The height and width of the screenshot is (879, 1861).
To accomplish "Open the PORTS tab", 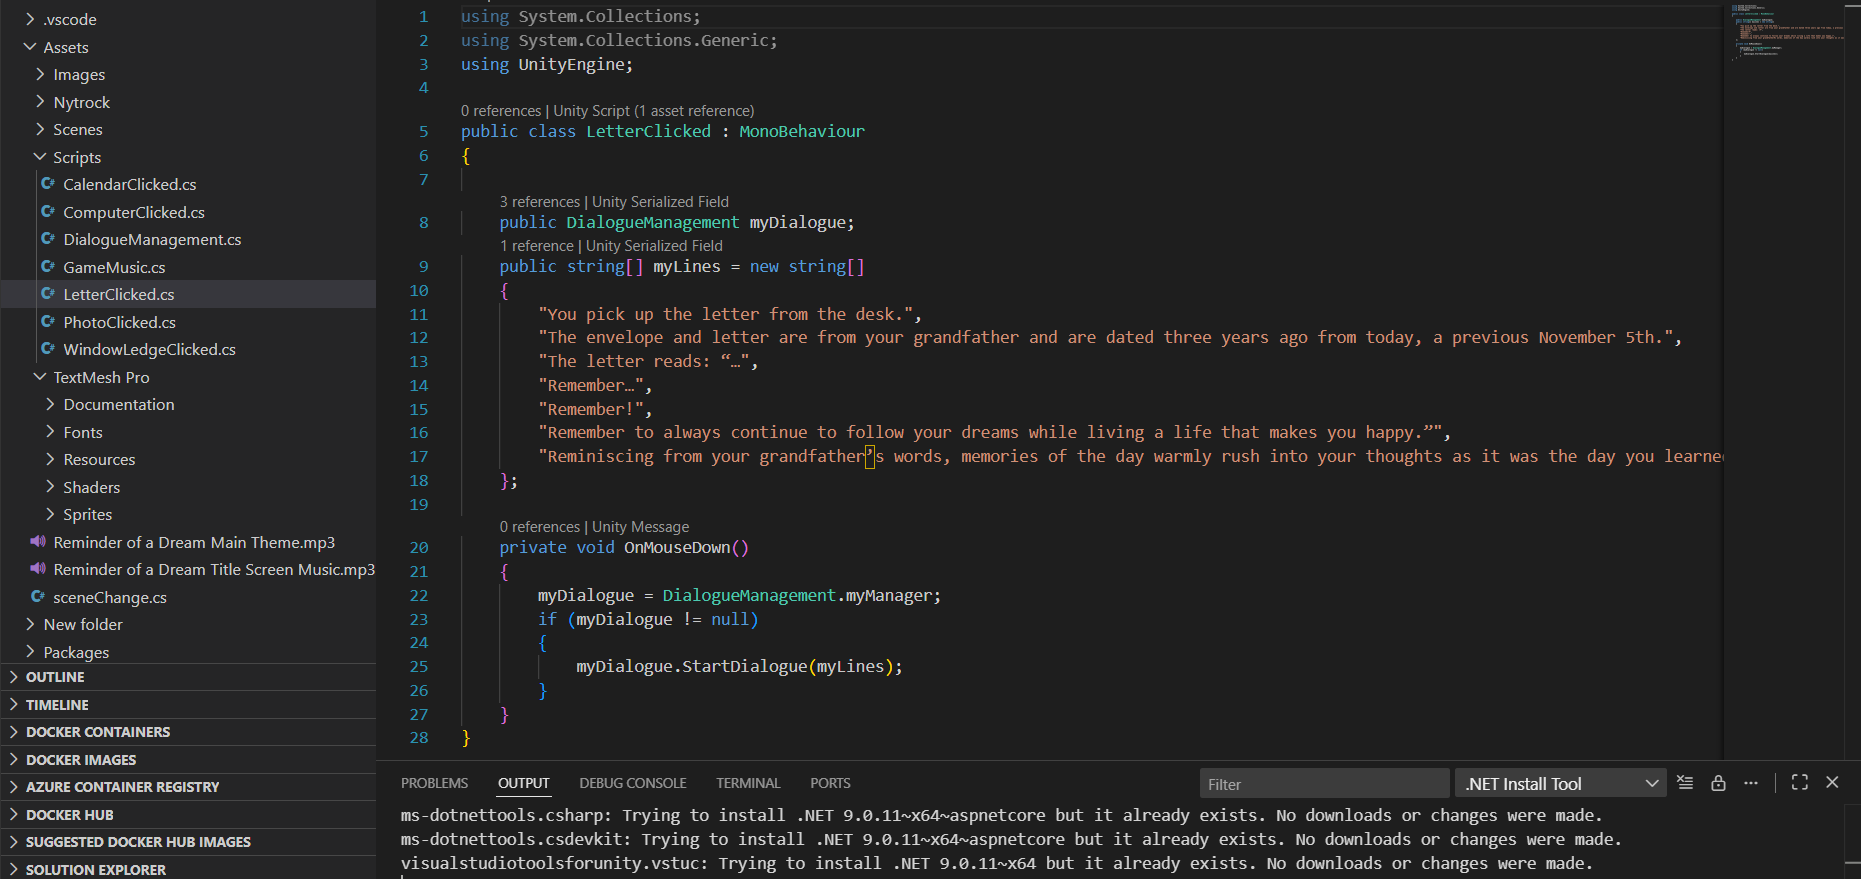I will (830, 783).
